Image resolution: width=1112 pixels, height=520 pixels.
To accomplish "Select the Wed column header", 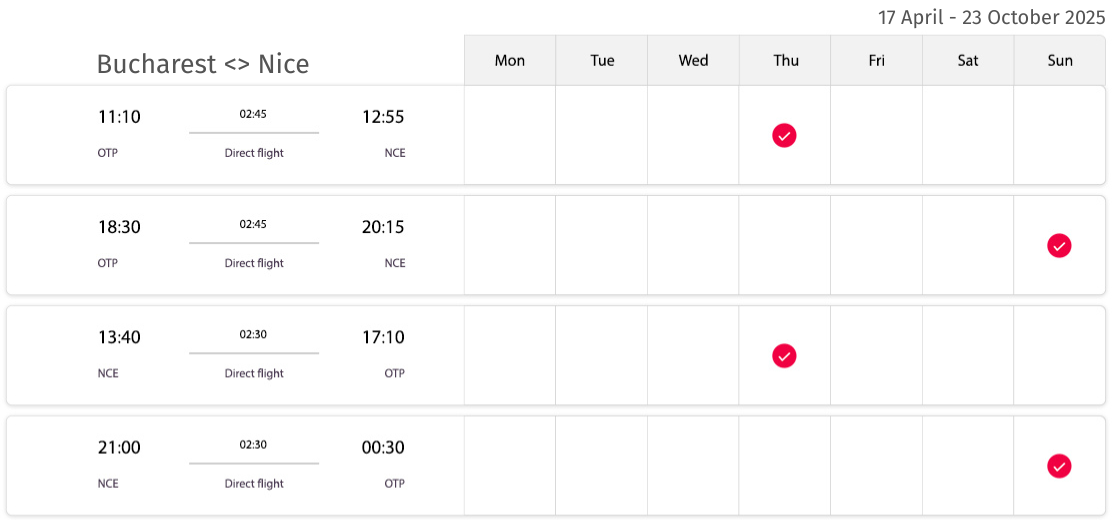I will (x=693, y=60).
